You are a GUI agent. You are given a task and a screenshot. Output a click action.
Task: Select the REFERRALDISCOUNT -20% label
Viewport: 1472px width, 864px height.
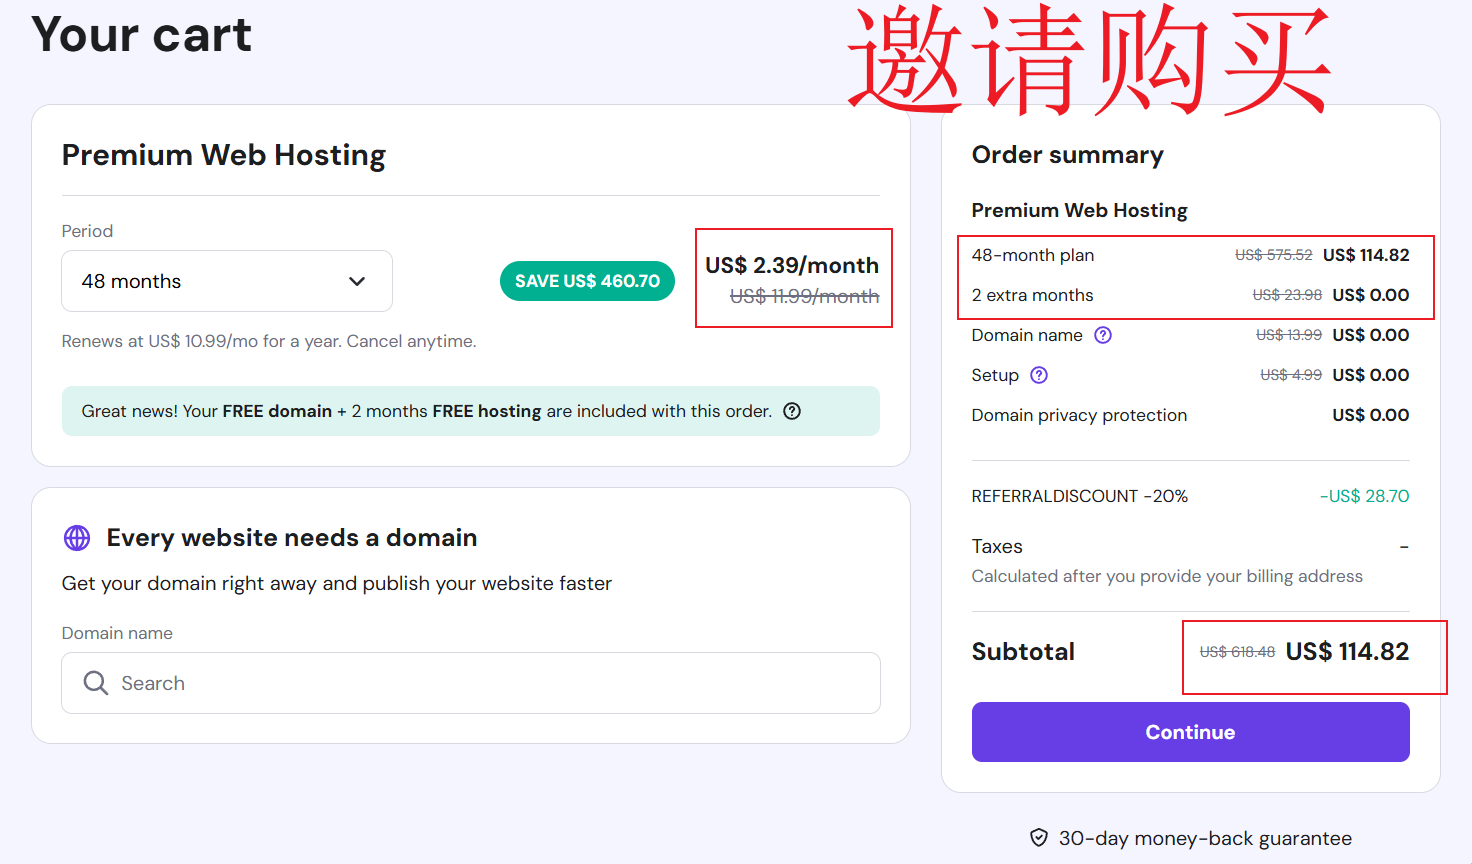coord(1079,496)
